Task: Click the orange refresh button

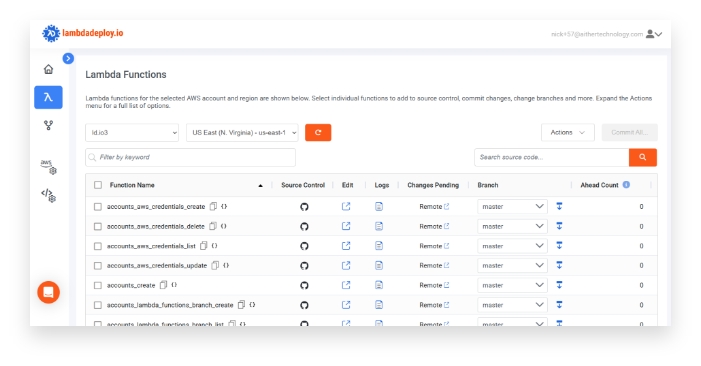Action: click(318, 133)
